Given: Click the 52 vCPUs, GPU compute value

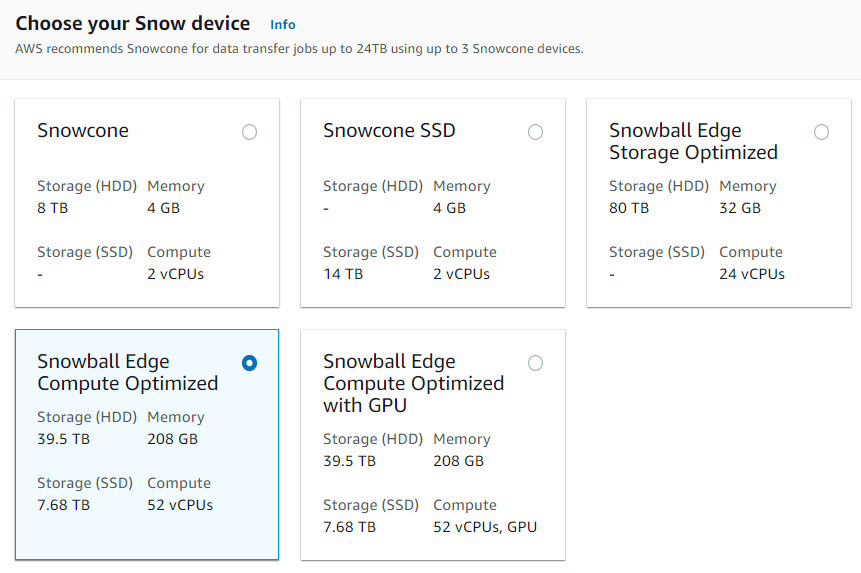Looking at the screenshot, I should click(x=485, y=527).
